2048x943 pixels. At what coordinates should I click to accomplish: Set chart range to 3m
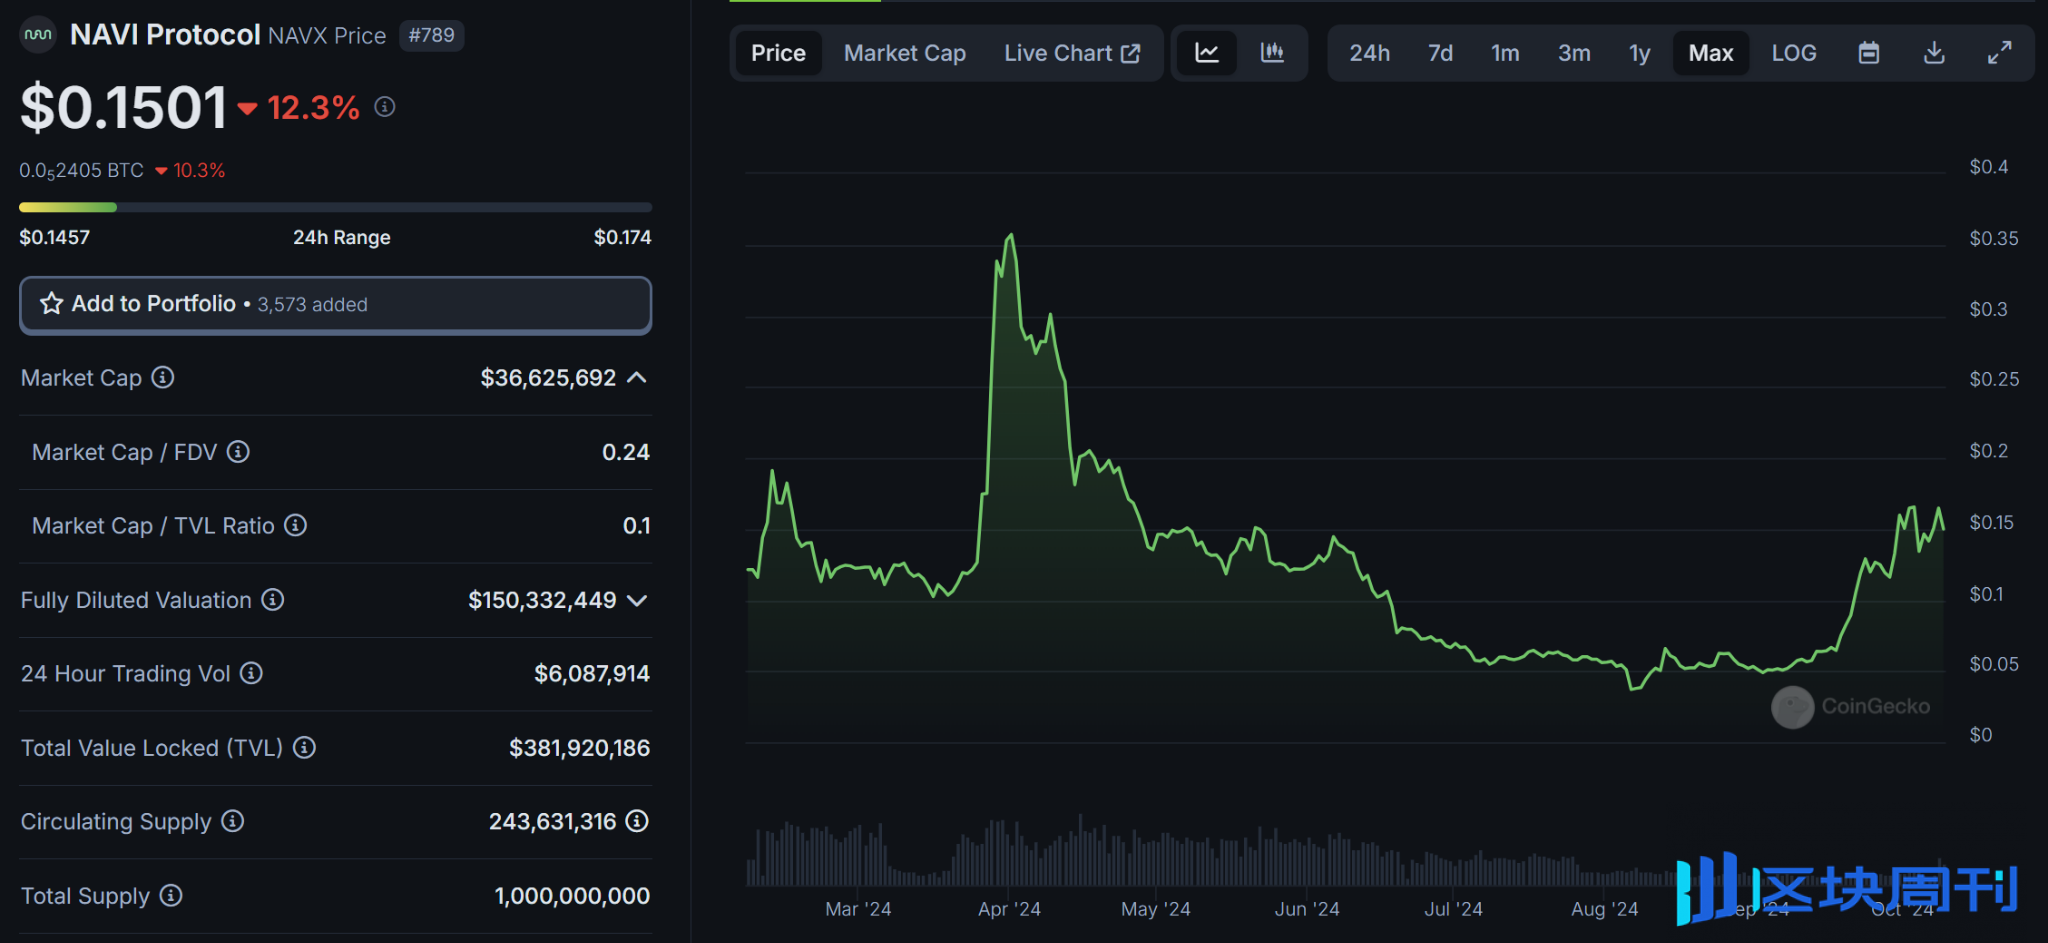(x=1574, y=53)
